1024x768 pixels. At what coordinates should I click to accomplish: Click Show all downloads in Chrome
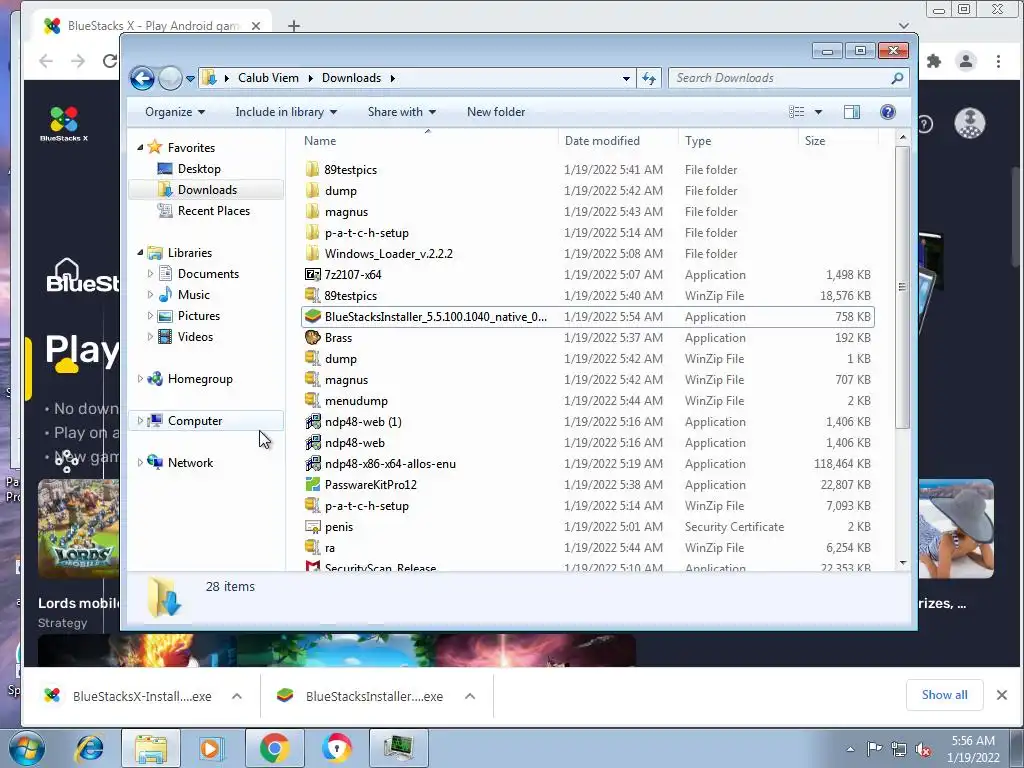point(944,695)
